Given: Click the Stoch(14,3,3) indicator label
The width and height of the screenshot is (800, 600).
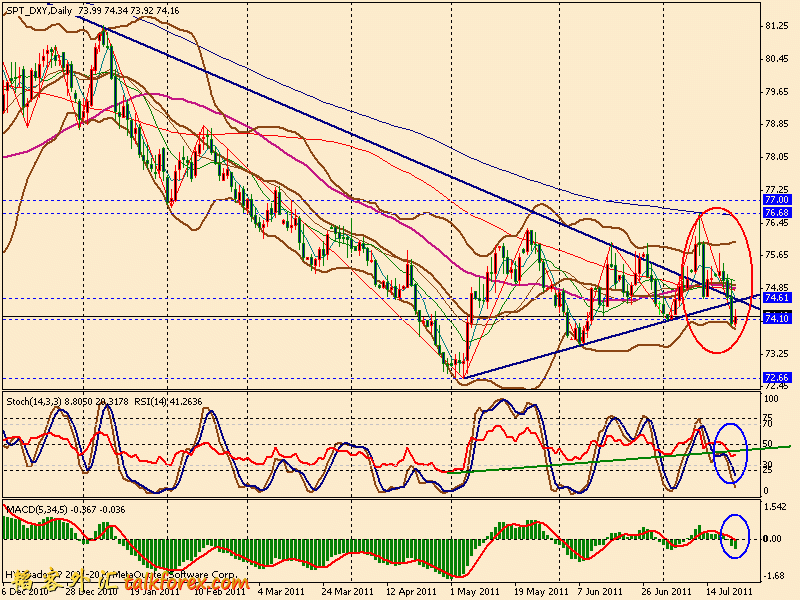Looking at the screenshot, I should [36, 402].
